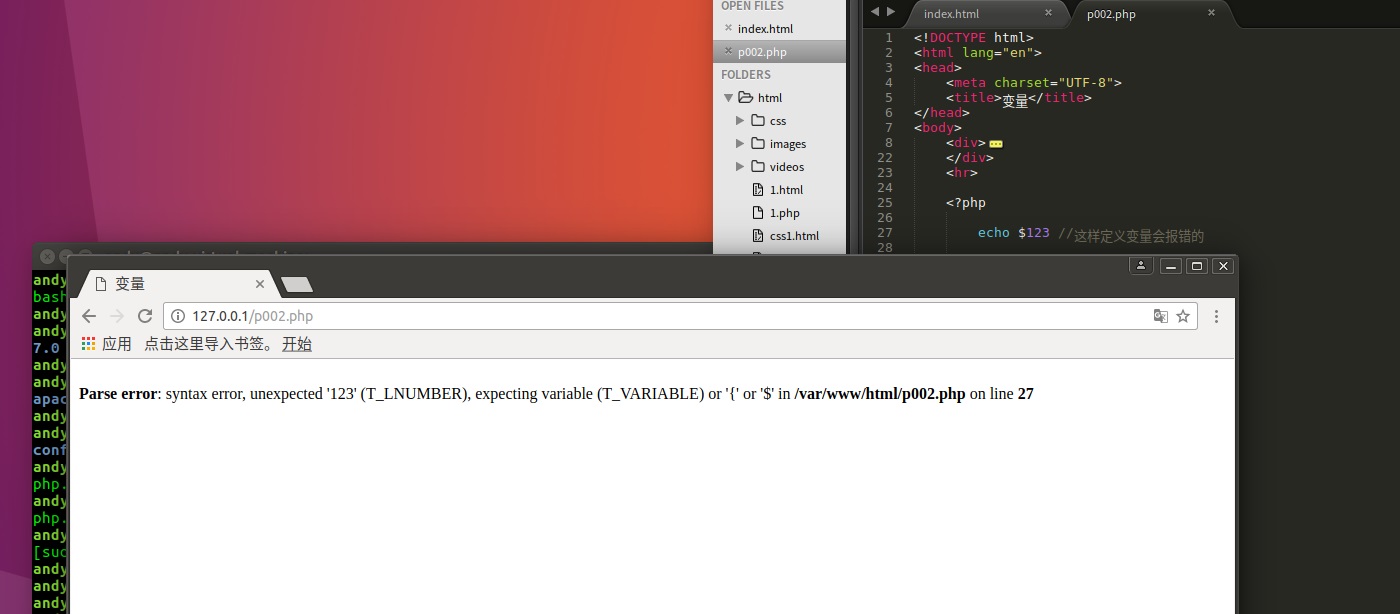Expand the videos folder
Screen dimensions: 1400x614
[740, 167]
